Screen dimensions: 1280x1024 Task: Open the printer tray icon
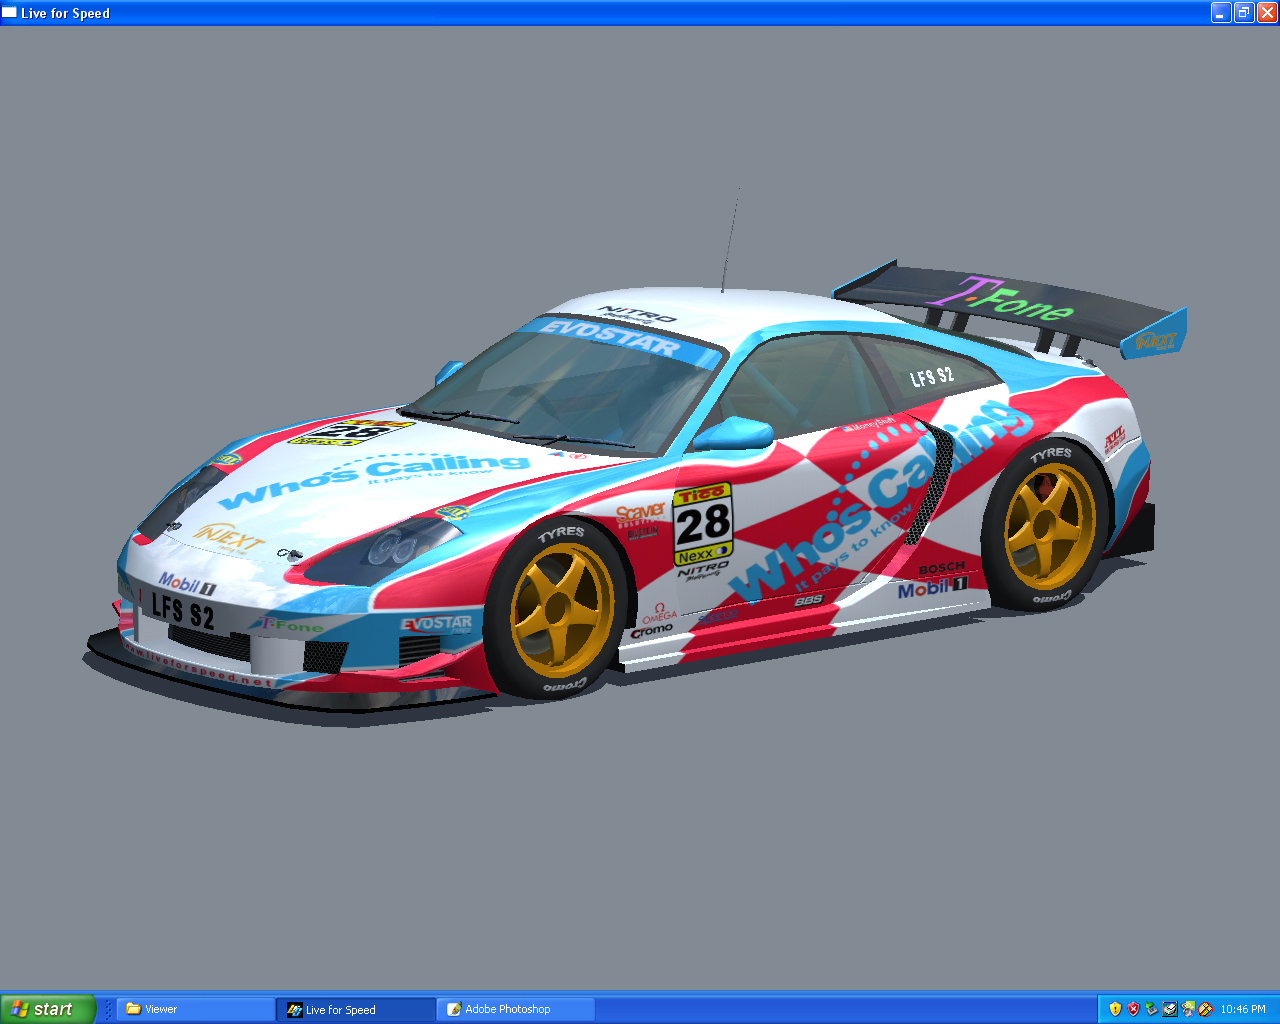(x=1169, y=1009)
